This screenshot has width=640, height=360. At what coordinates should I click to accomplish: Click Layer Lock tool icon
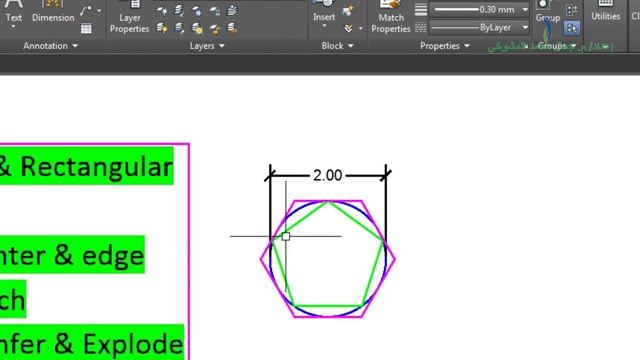click(x=214, y=11)
